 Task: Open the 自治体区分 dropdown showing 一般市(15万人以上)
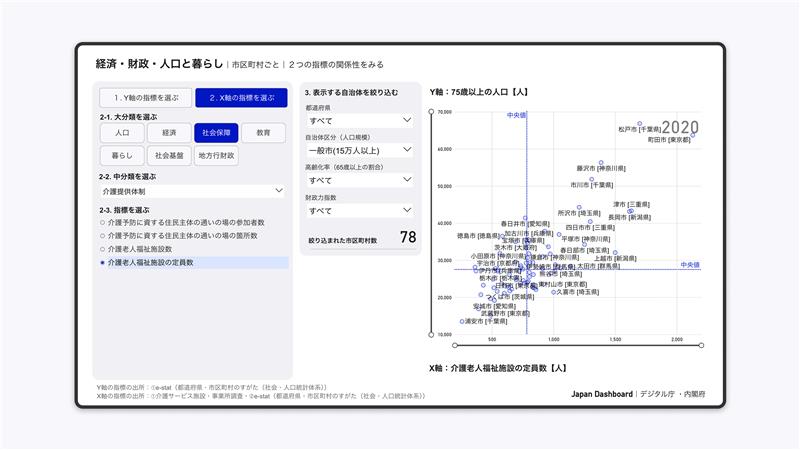[x=360, y=151]
